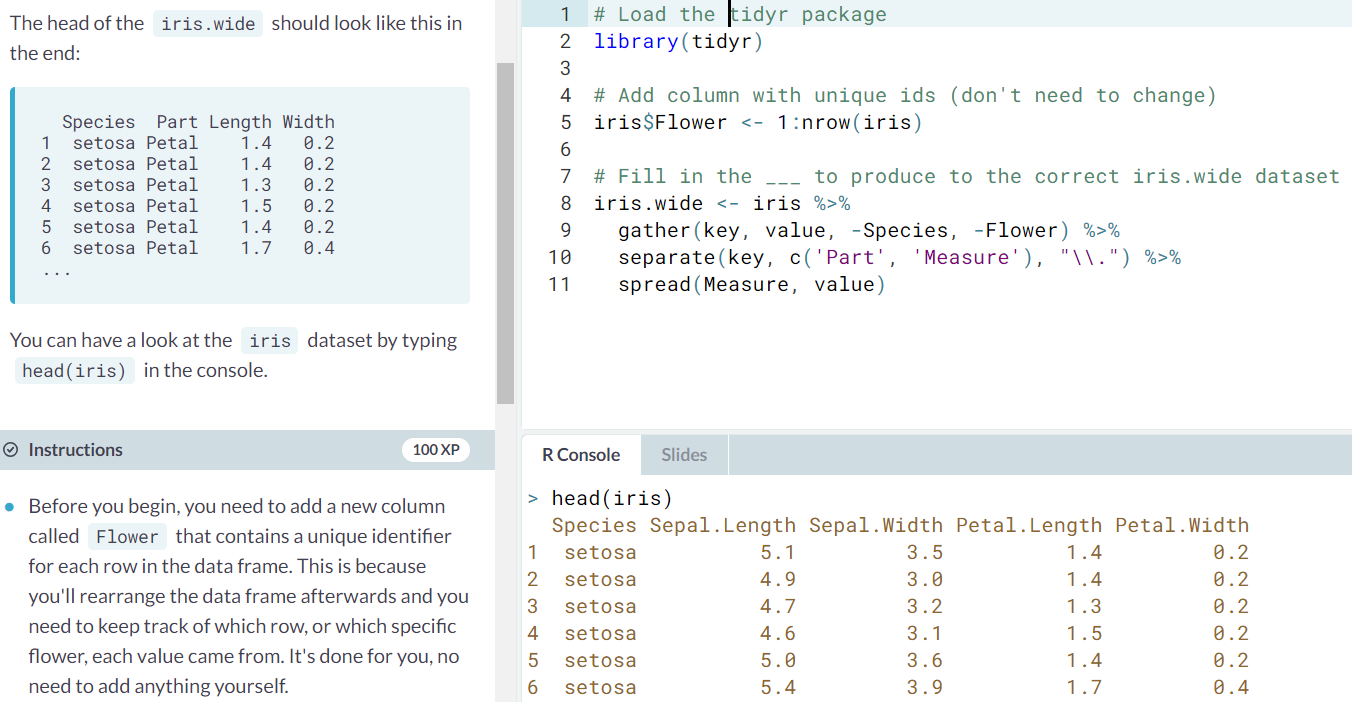
Task: Click the blue bullet before the first instruction
Action: [x=9, y=507]
